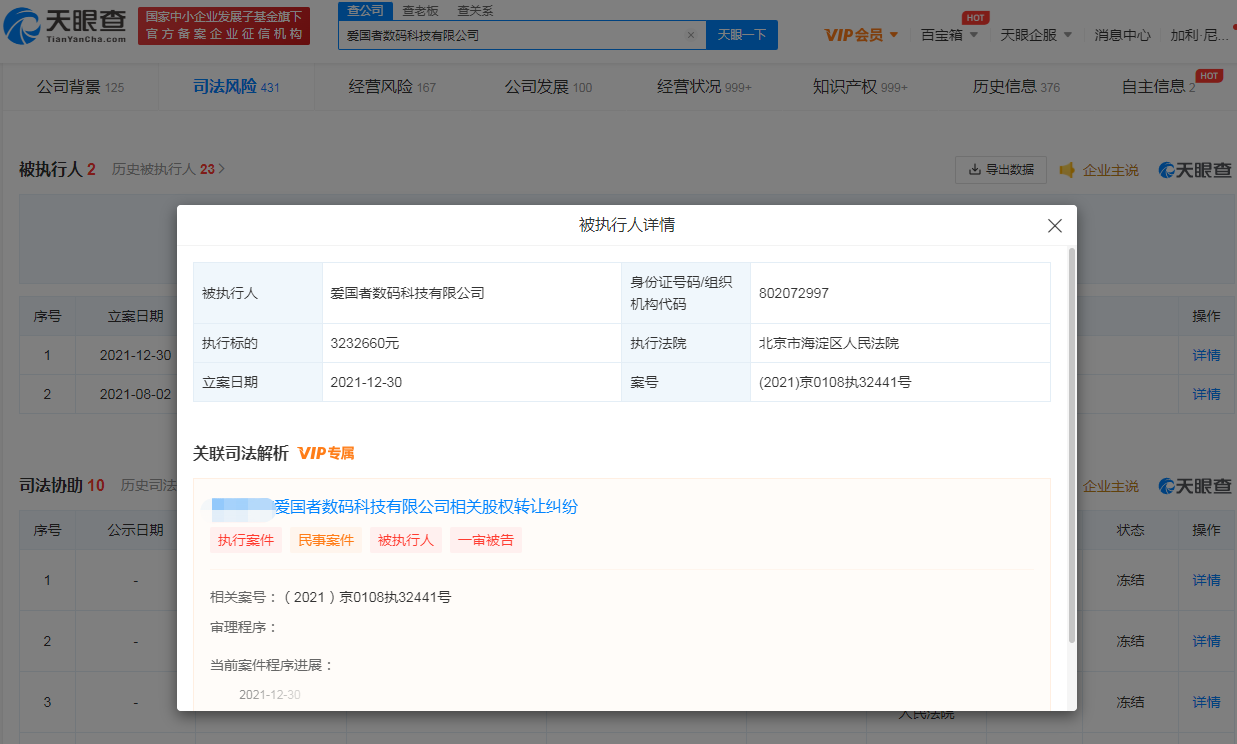Screen dimensions: 1237x744
Task: Click the TianYanCha logo at top left
Action: (x=67, y=26)
